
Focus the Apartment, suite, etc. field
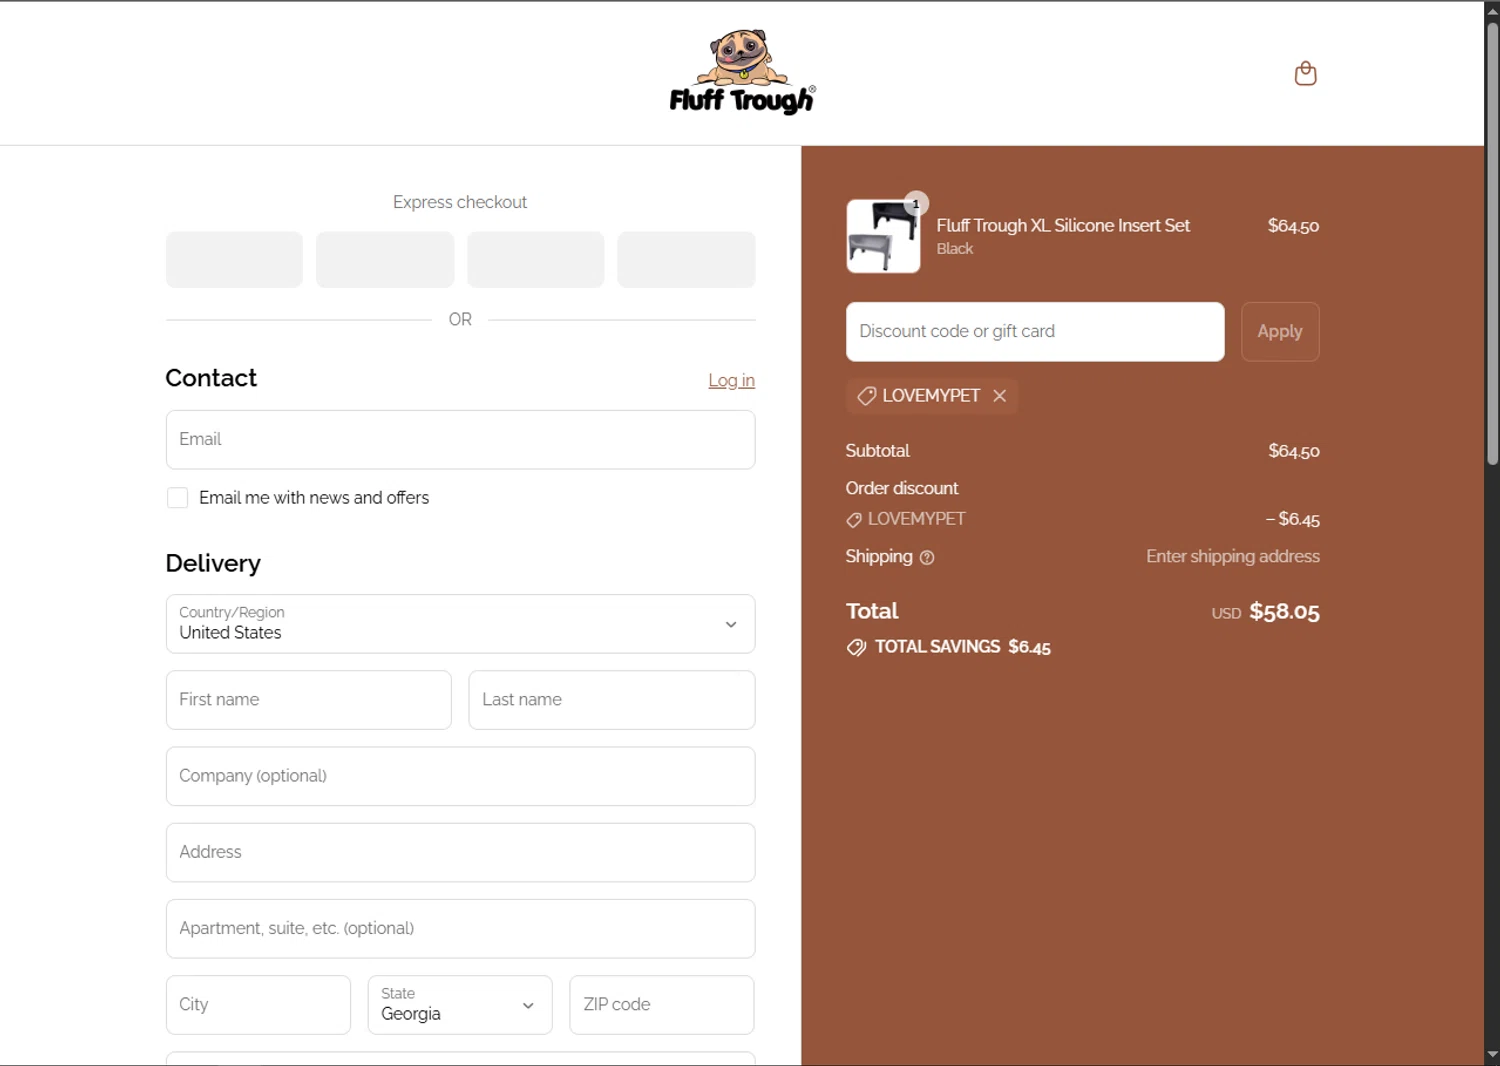coord(460,929)
